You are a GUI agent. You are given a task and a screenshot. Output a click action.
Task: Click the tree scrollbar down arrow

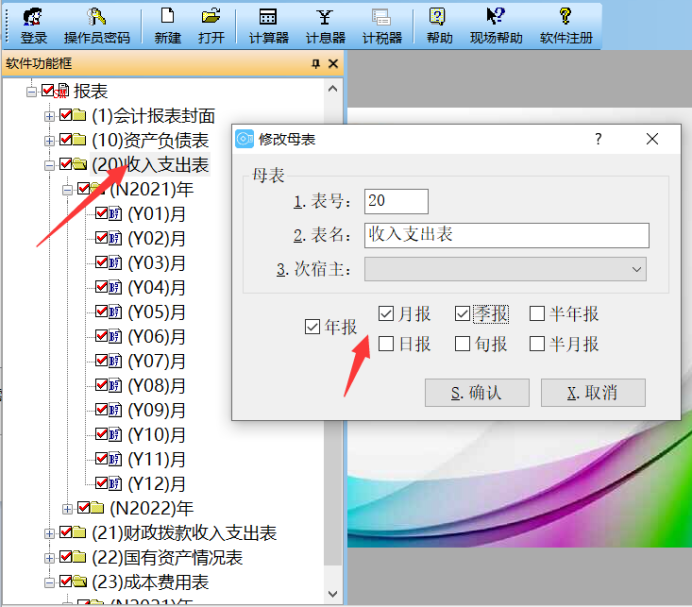point(333,594)
